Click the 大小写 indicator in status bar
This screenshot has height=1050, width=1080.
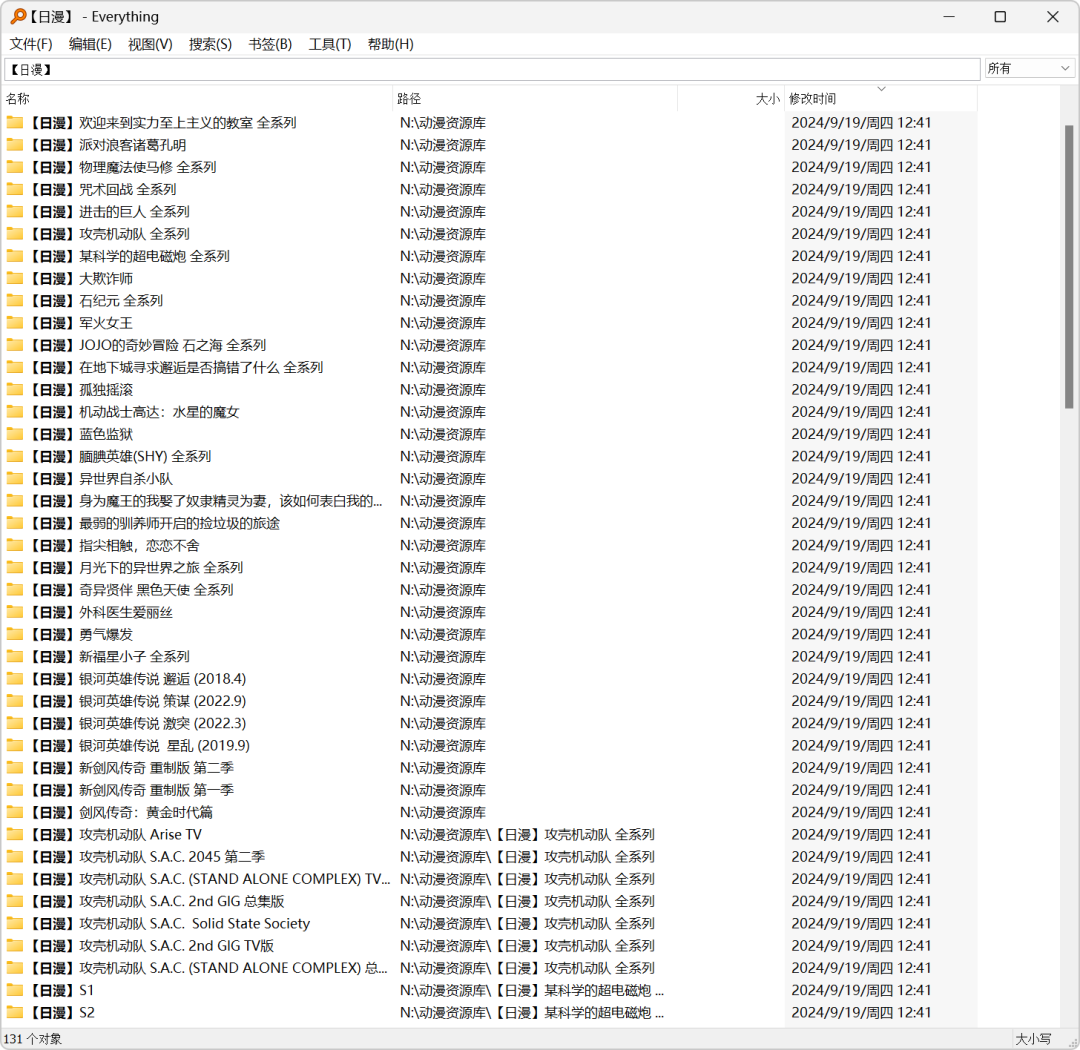coord(1033,1039)
